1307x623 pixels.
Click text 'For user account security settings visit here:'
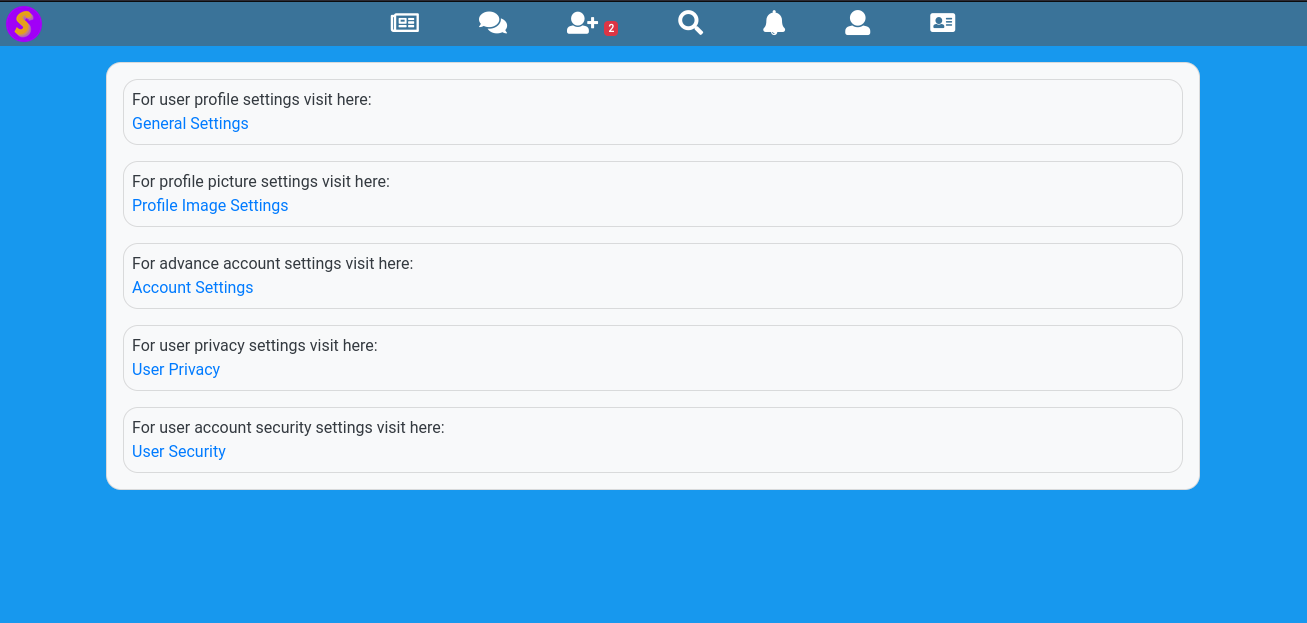click(288, 428)
